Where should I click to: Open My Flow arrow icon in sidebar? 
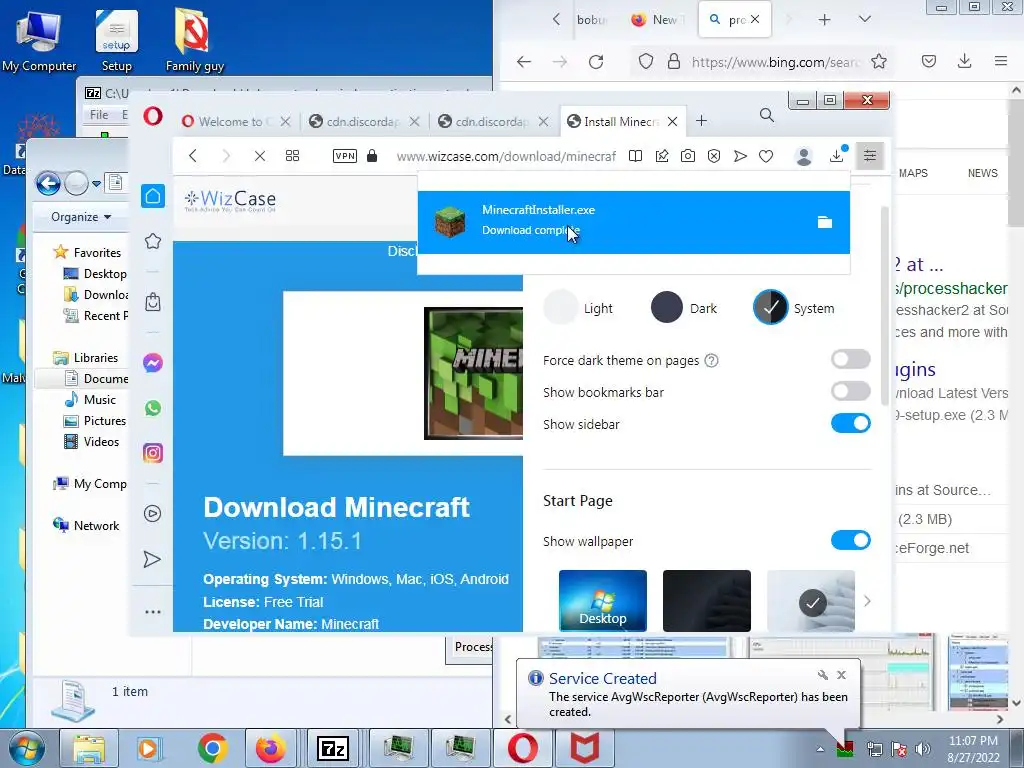coord(152,559)
